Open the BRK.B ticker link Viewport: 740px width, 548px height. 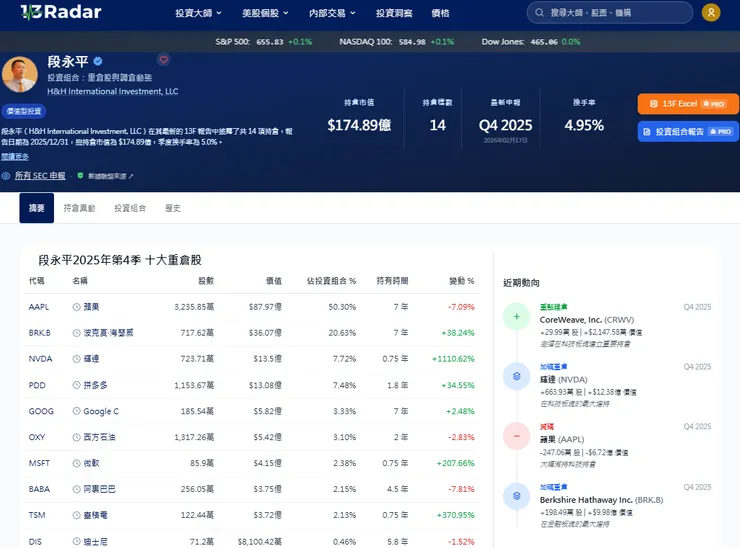pyautogui.click(x=39, y=333)
